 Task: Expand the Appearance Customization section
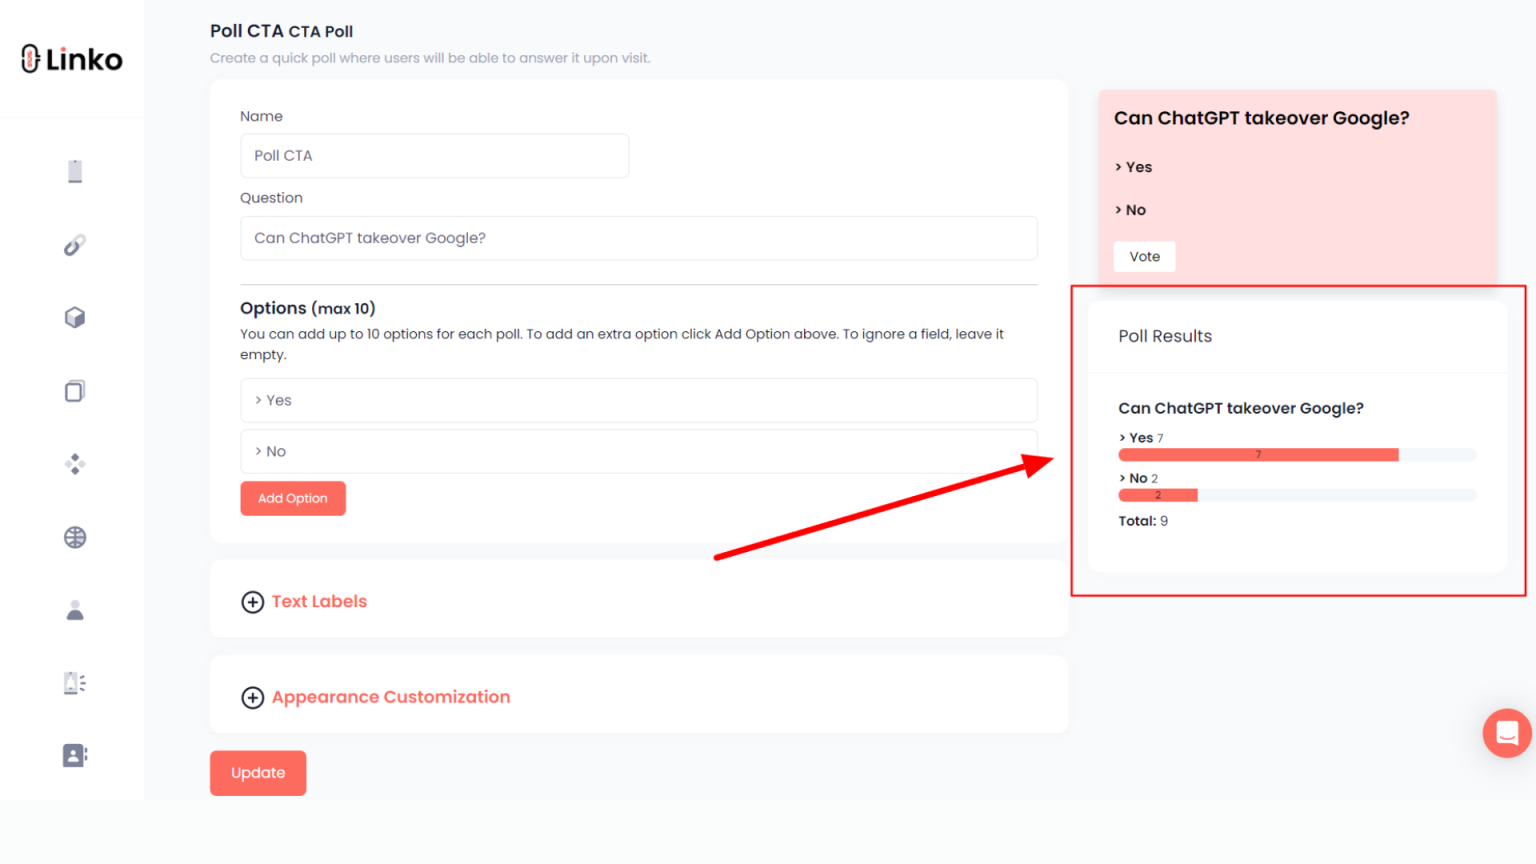(375, 697)
